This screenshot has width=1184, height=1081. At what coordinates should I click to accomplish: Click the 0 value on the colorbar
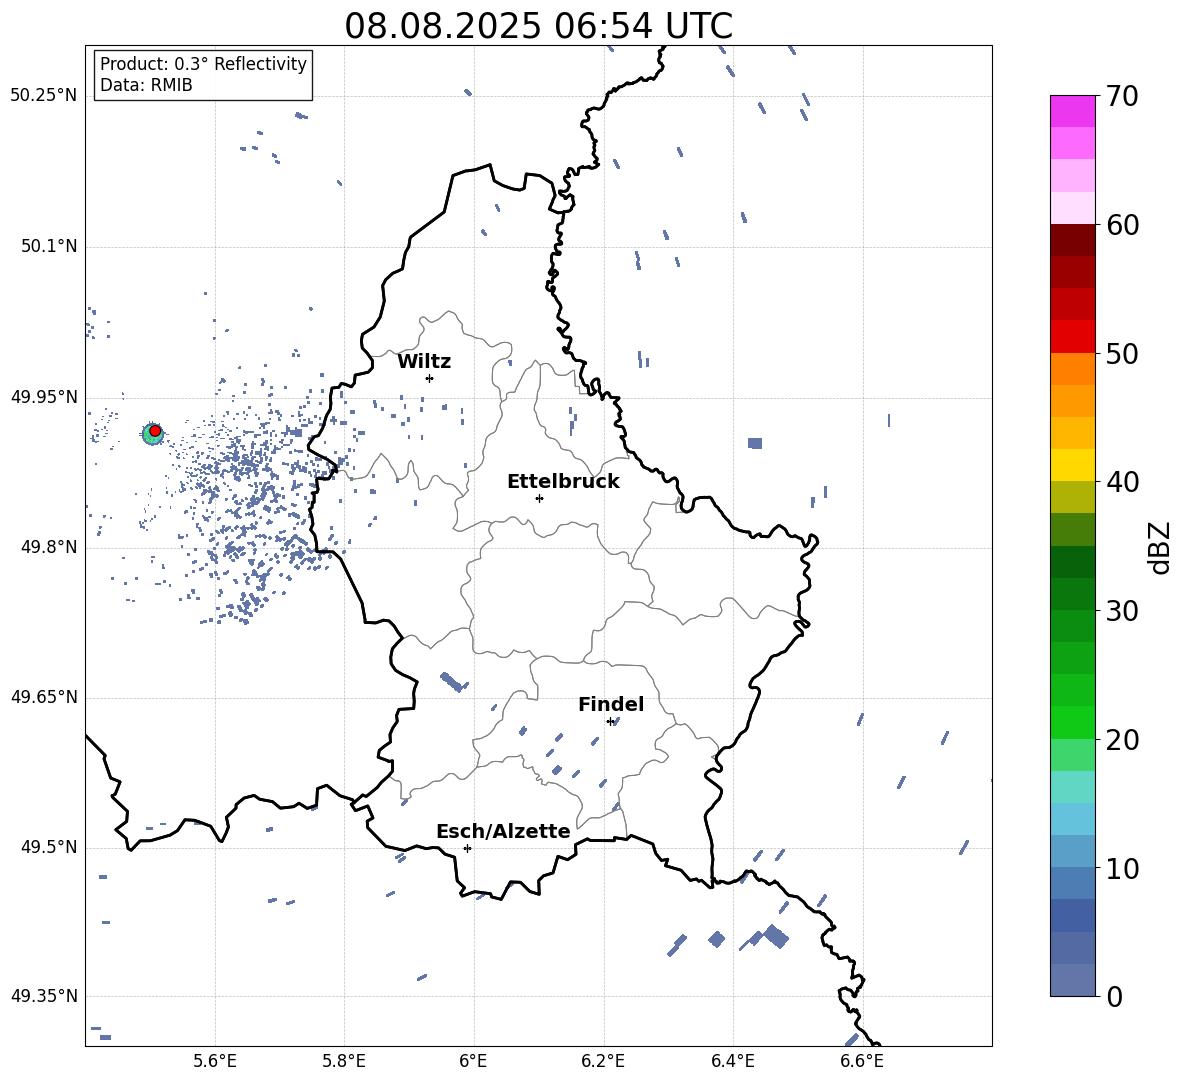click(x=1114, y=996)
